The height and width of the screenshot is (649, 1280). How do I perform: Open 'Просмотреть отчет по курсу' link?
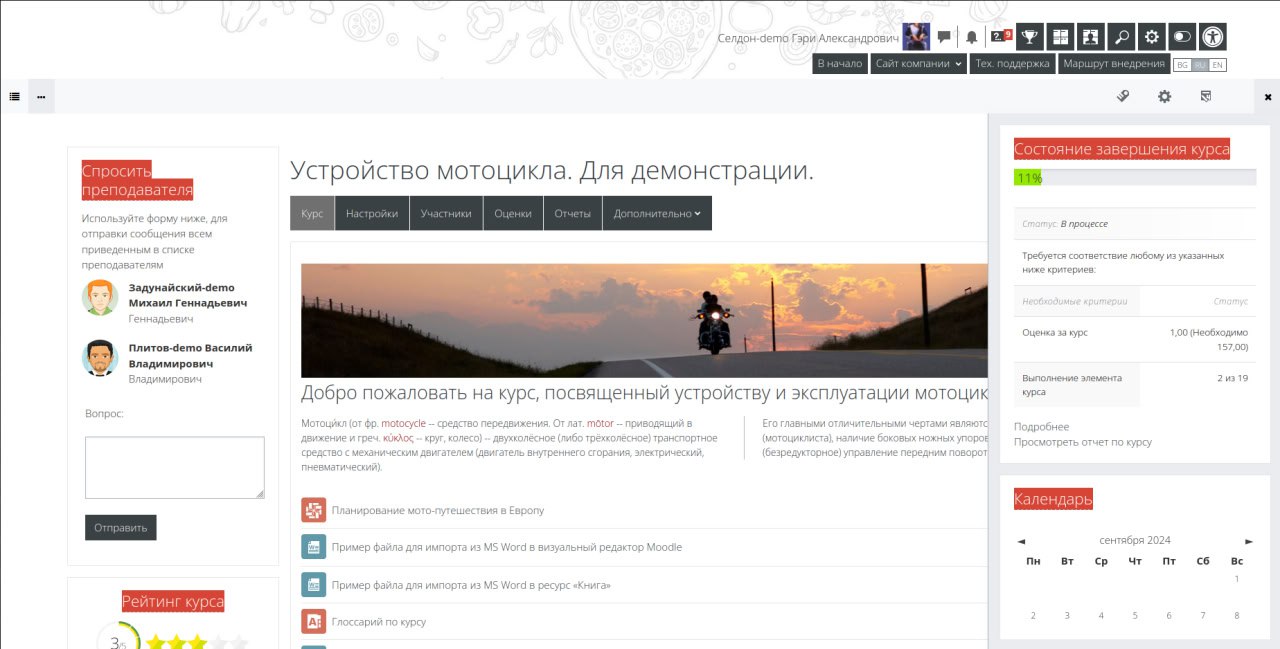(1083, 442)
